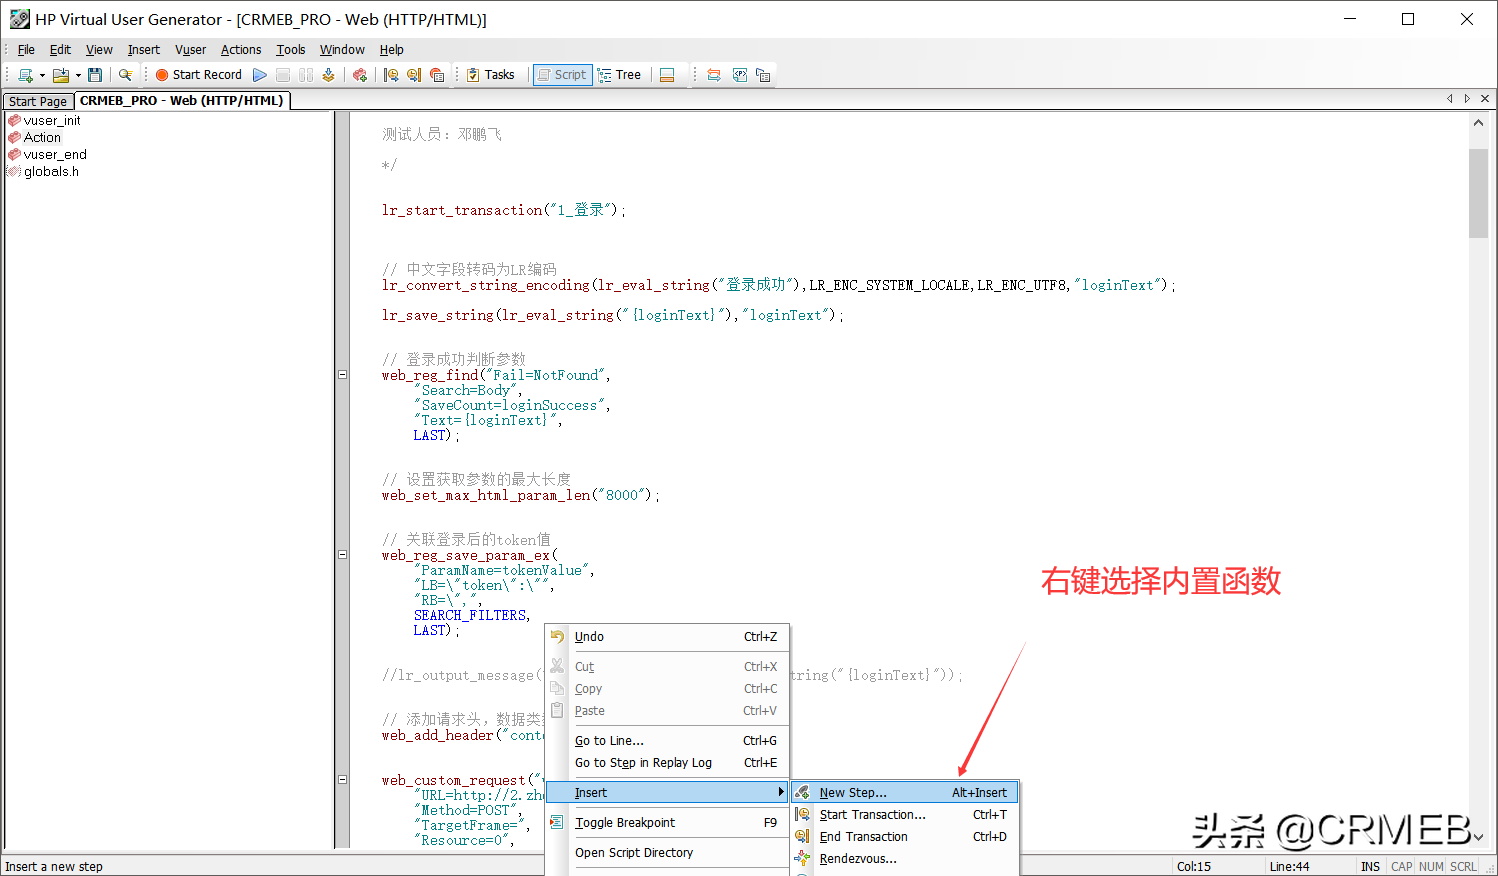Switch to Tree view using its toggle
The height and width of the screenshot is (876, 1498).
tap(620, 74)
